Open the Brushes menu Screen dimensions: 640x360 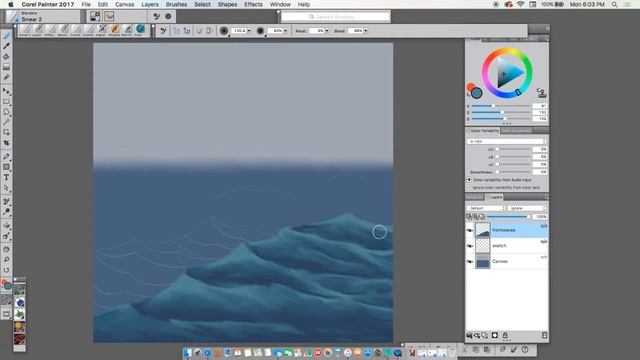click(x=176, y=4)
